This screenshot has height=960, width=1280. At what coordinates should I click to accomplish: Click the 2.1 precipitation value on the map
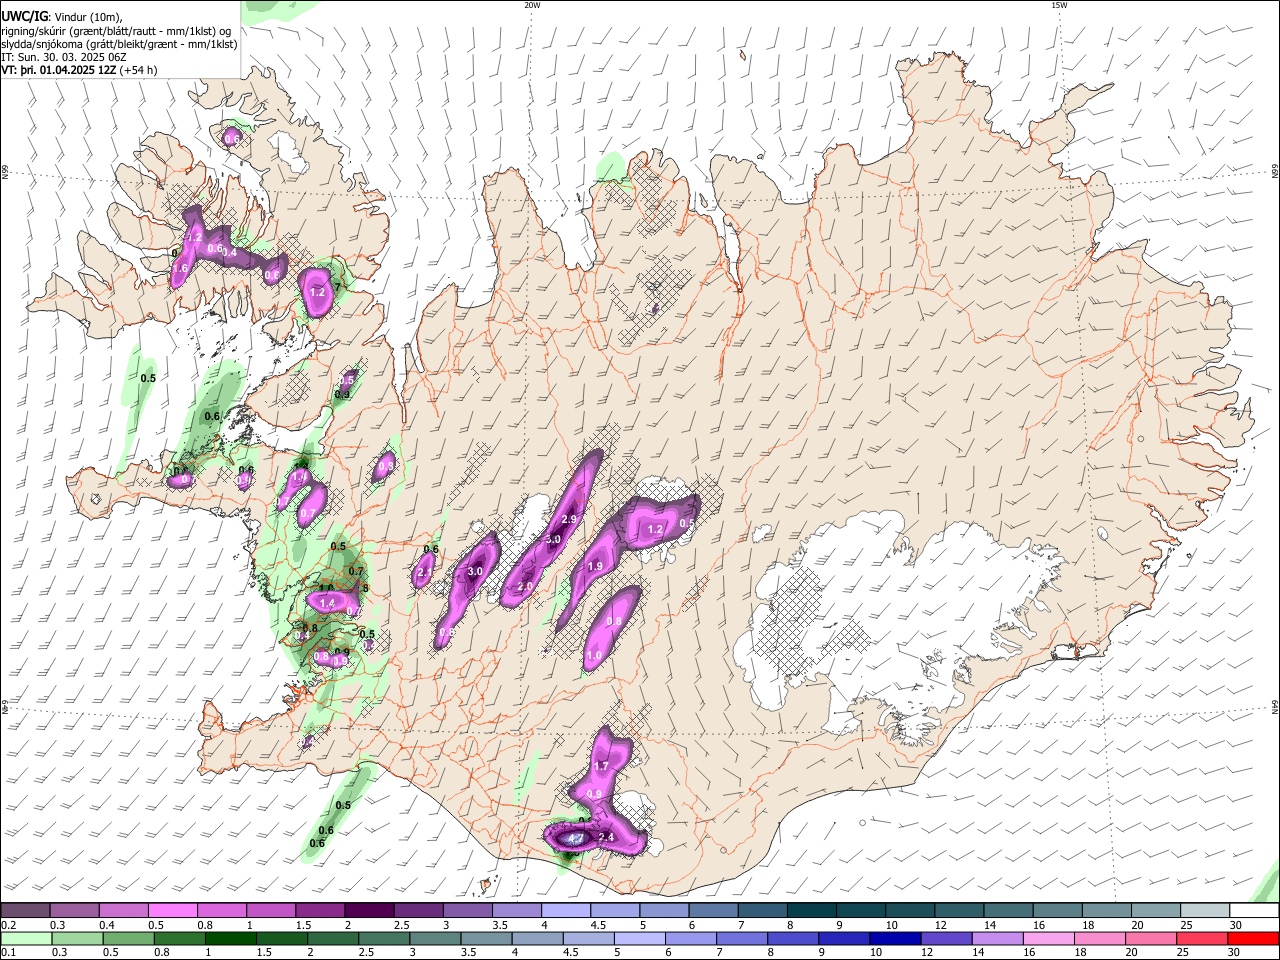424,572
